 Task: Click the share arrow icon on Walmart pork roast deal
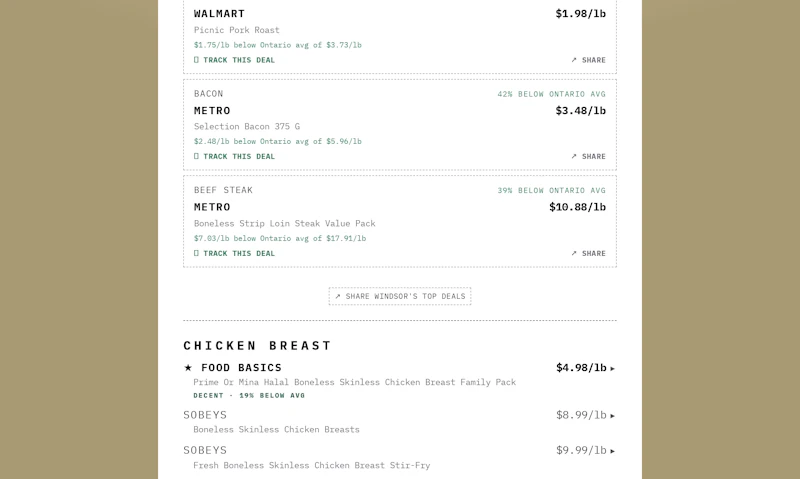pyautogui.click(x=574, y=60)
